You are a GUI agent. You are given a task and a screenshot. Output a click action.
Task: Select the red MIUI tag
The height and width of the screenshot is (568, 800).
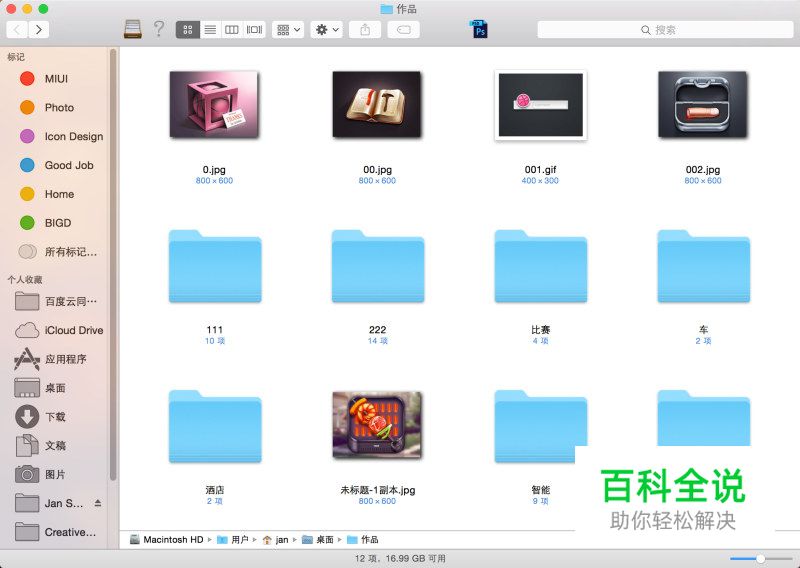(56, 79)
